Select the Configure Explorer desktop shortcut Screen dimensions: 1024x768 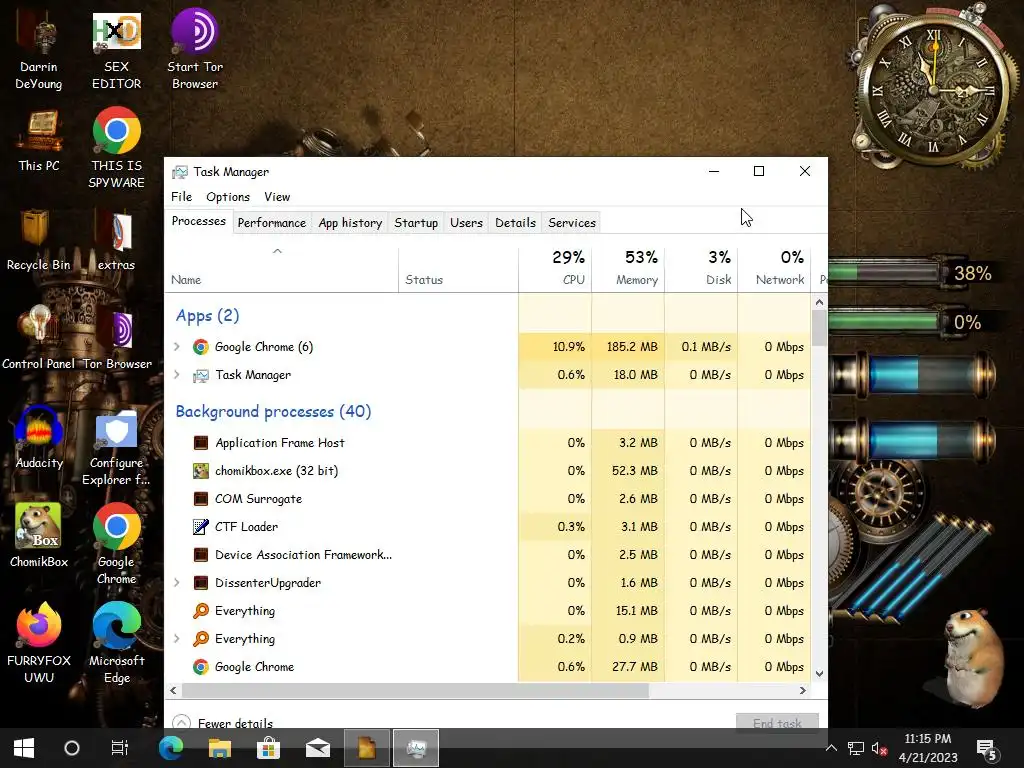(116, 447)
